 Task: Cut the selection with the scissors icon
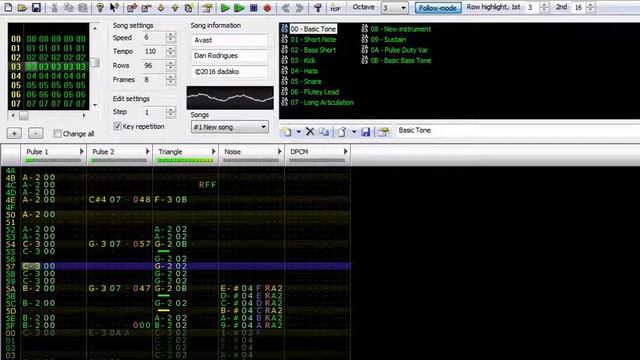click(x=54, y=7)
